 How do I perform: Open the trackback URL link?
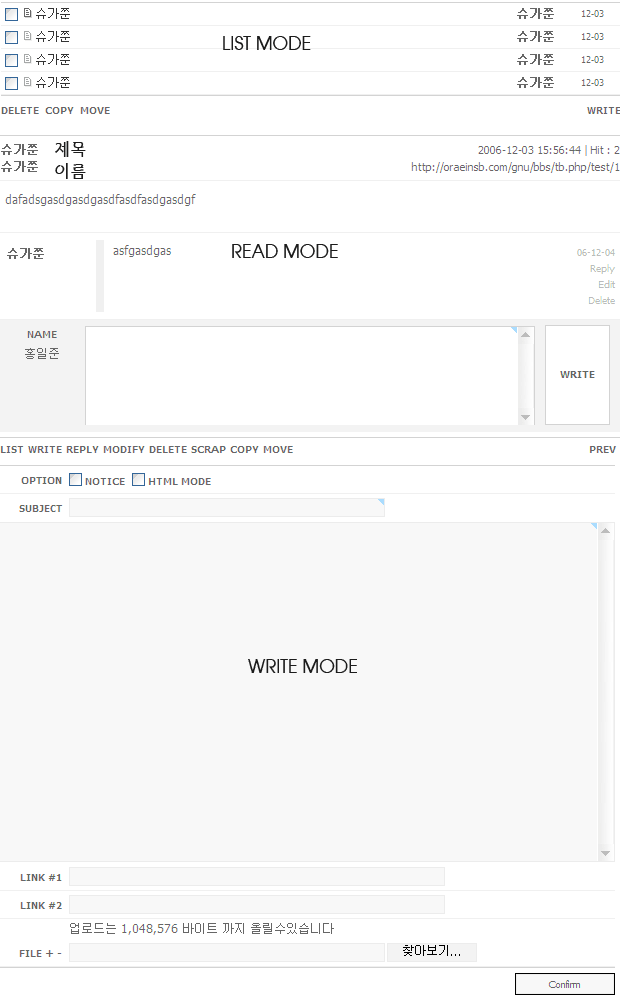[x=515, y=168]
